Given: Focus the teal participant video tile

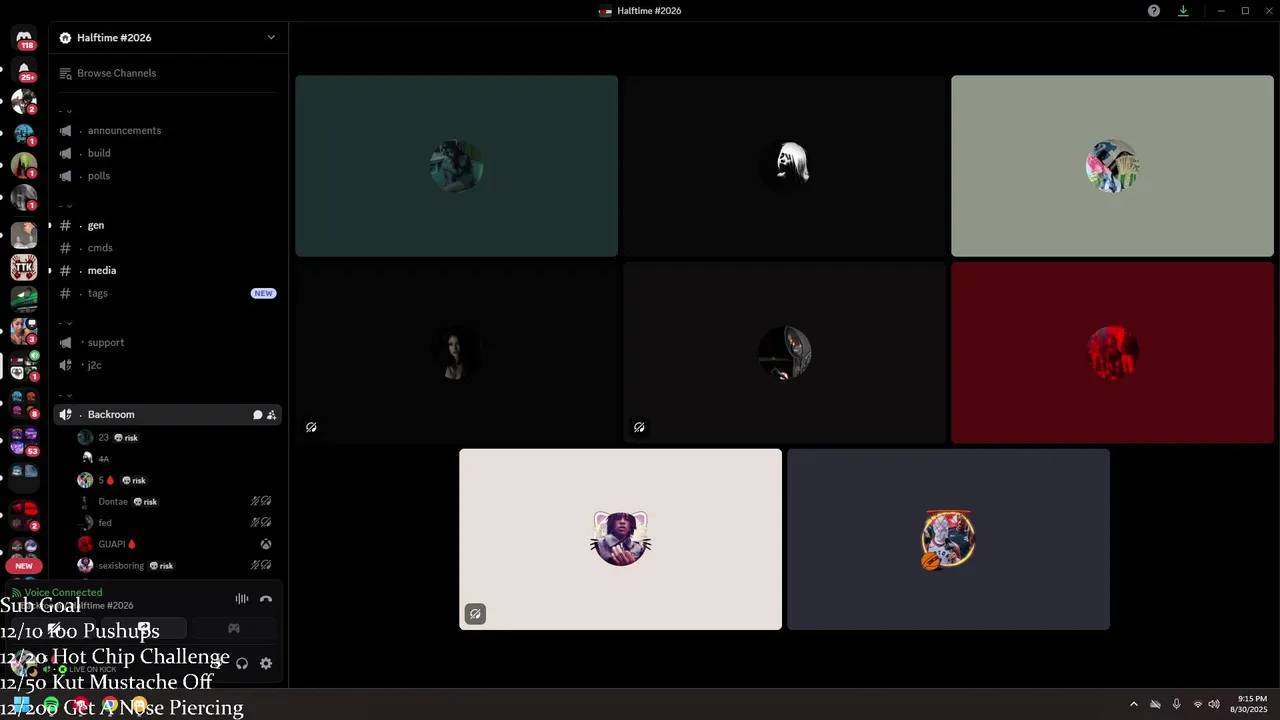Looking at the screenshot, I should coord(456,166).
